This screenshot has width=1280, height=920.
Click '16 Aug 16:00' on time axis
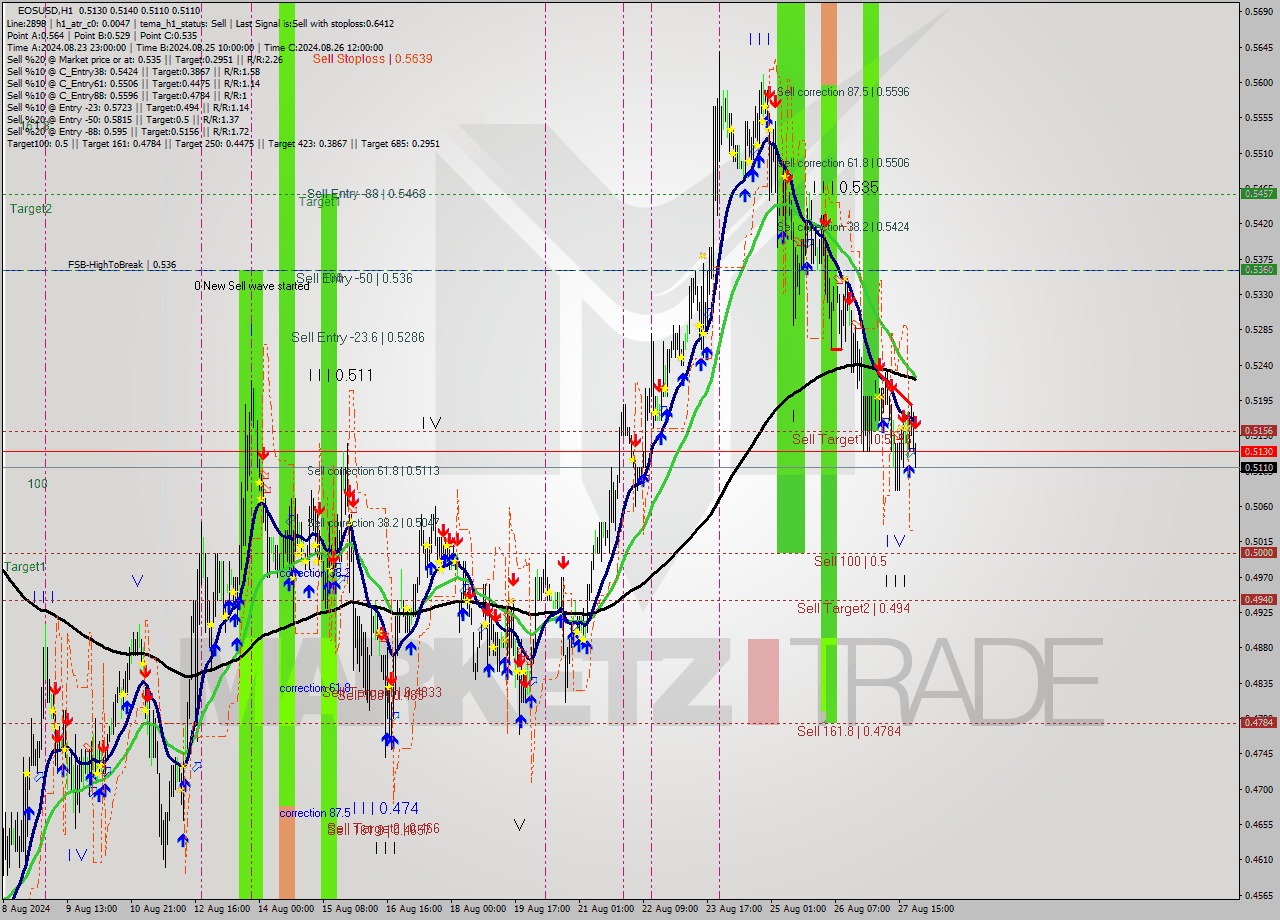pyautogui.click(x=414, y=909)
